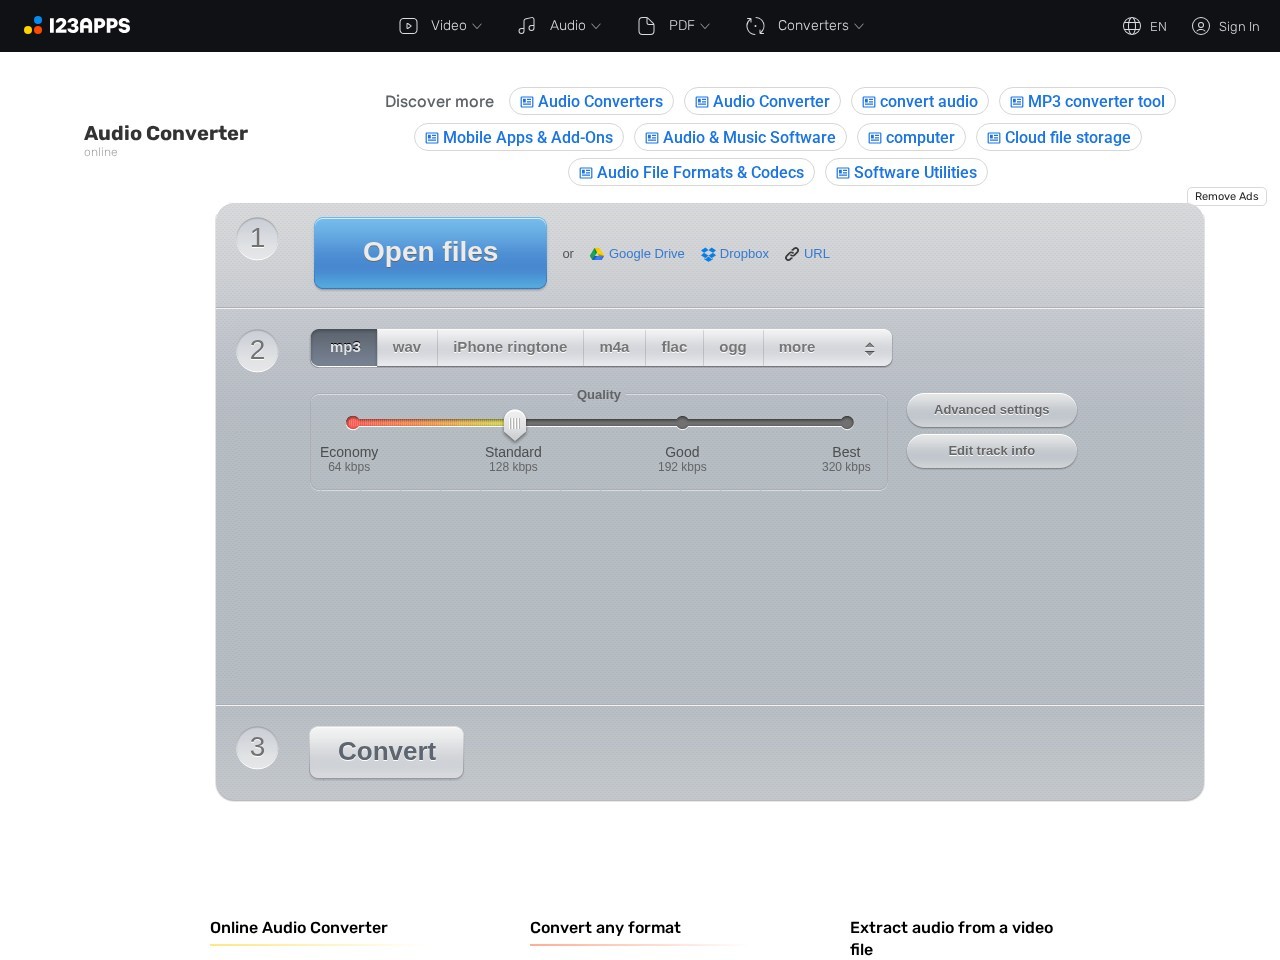Expand the Converters menu
This screenshot has width=1280, height=960.
(805, 26)
